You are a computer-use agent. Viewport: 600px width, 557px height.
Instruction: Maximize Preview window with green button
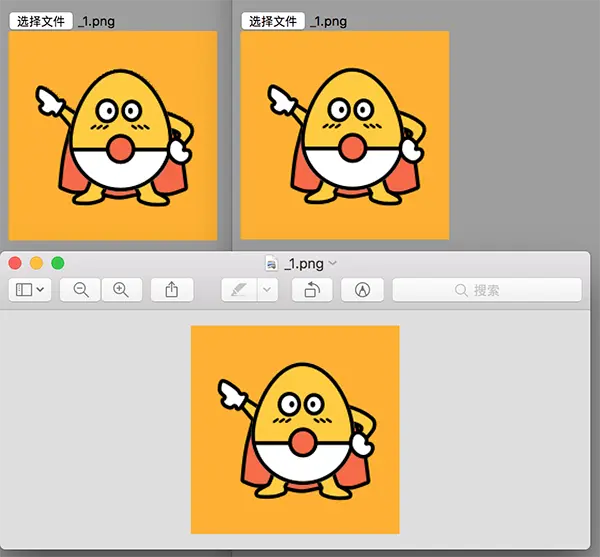point(58,263)
